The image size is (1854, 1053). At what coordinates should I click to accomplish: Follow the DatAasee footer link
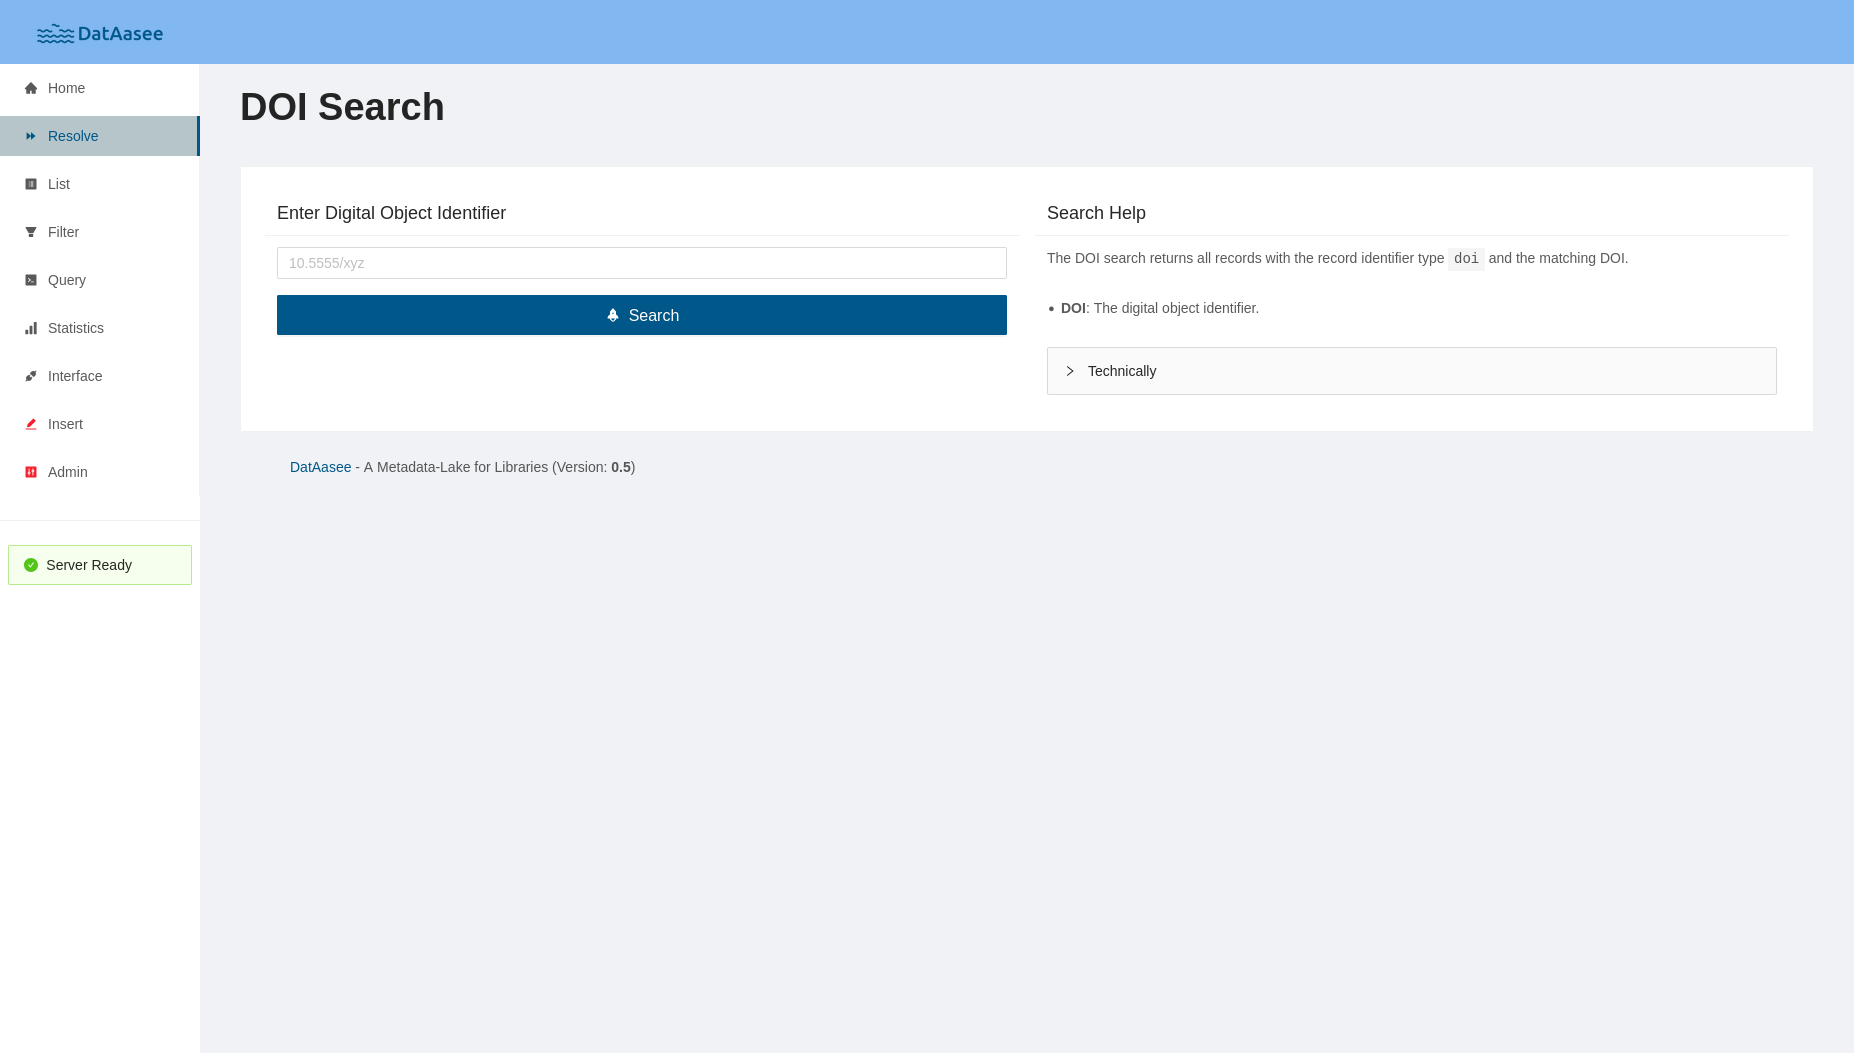[320, 467]
